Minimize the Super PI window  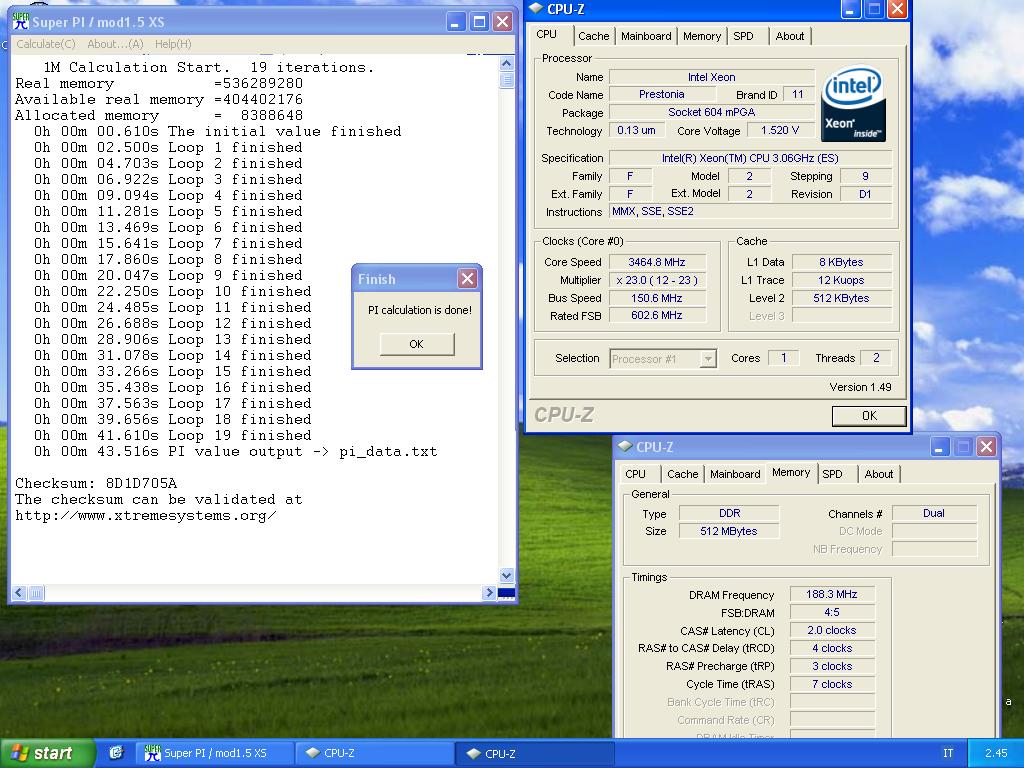(456, 22)
